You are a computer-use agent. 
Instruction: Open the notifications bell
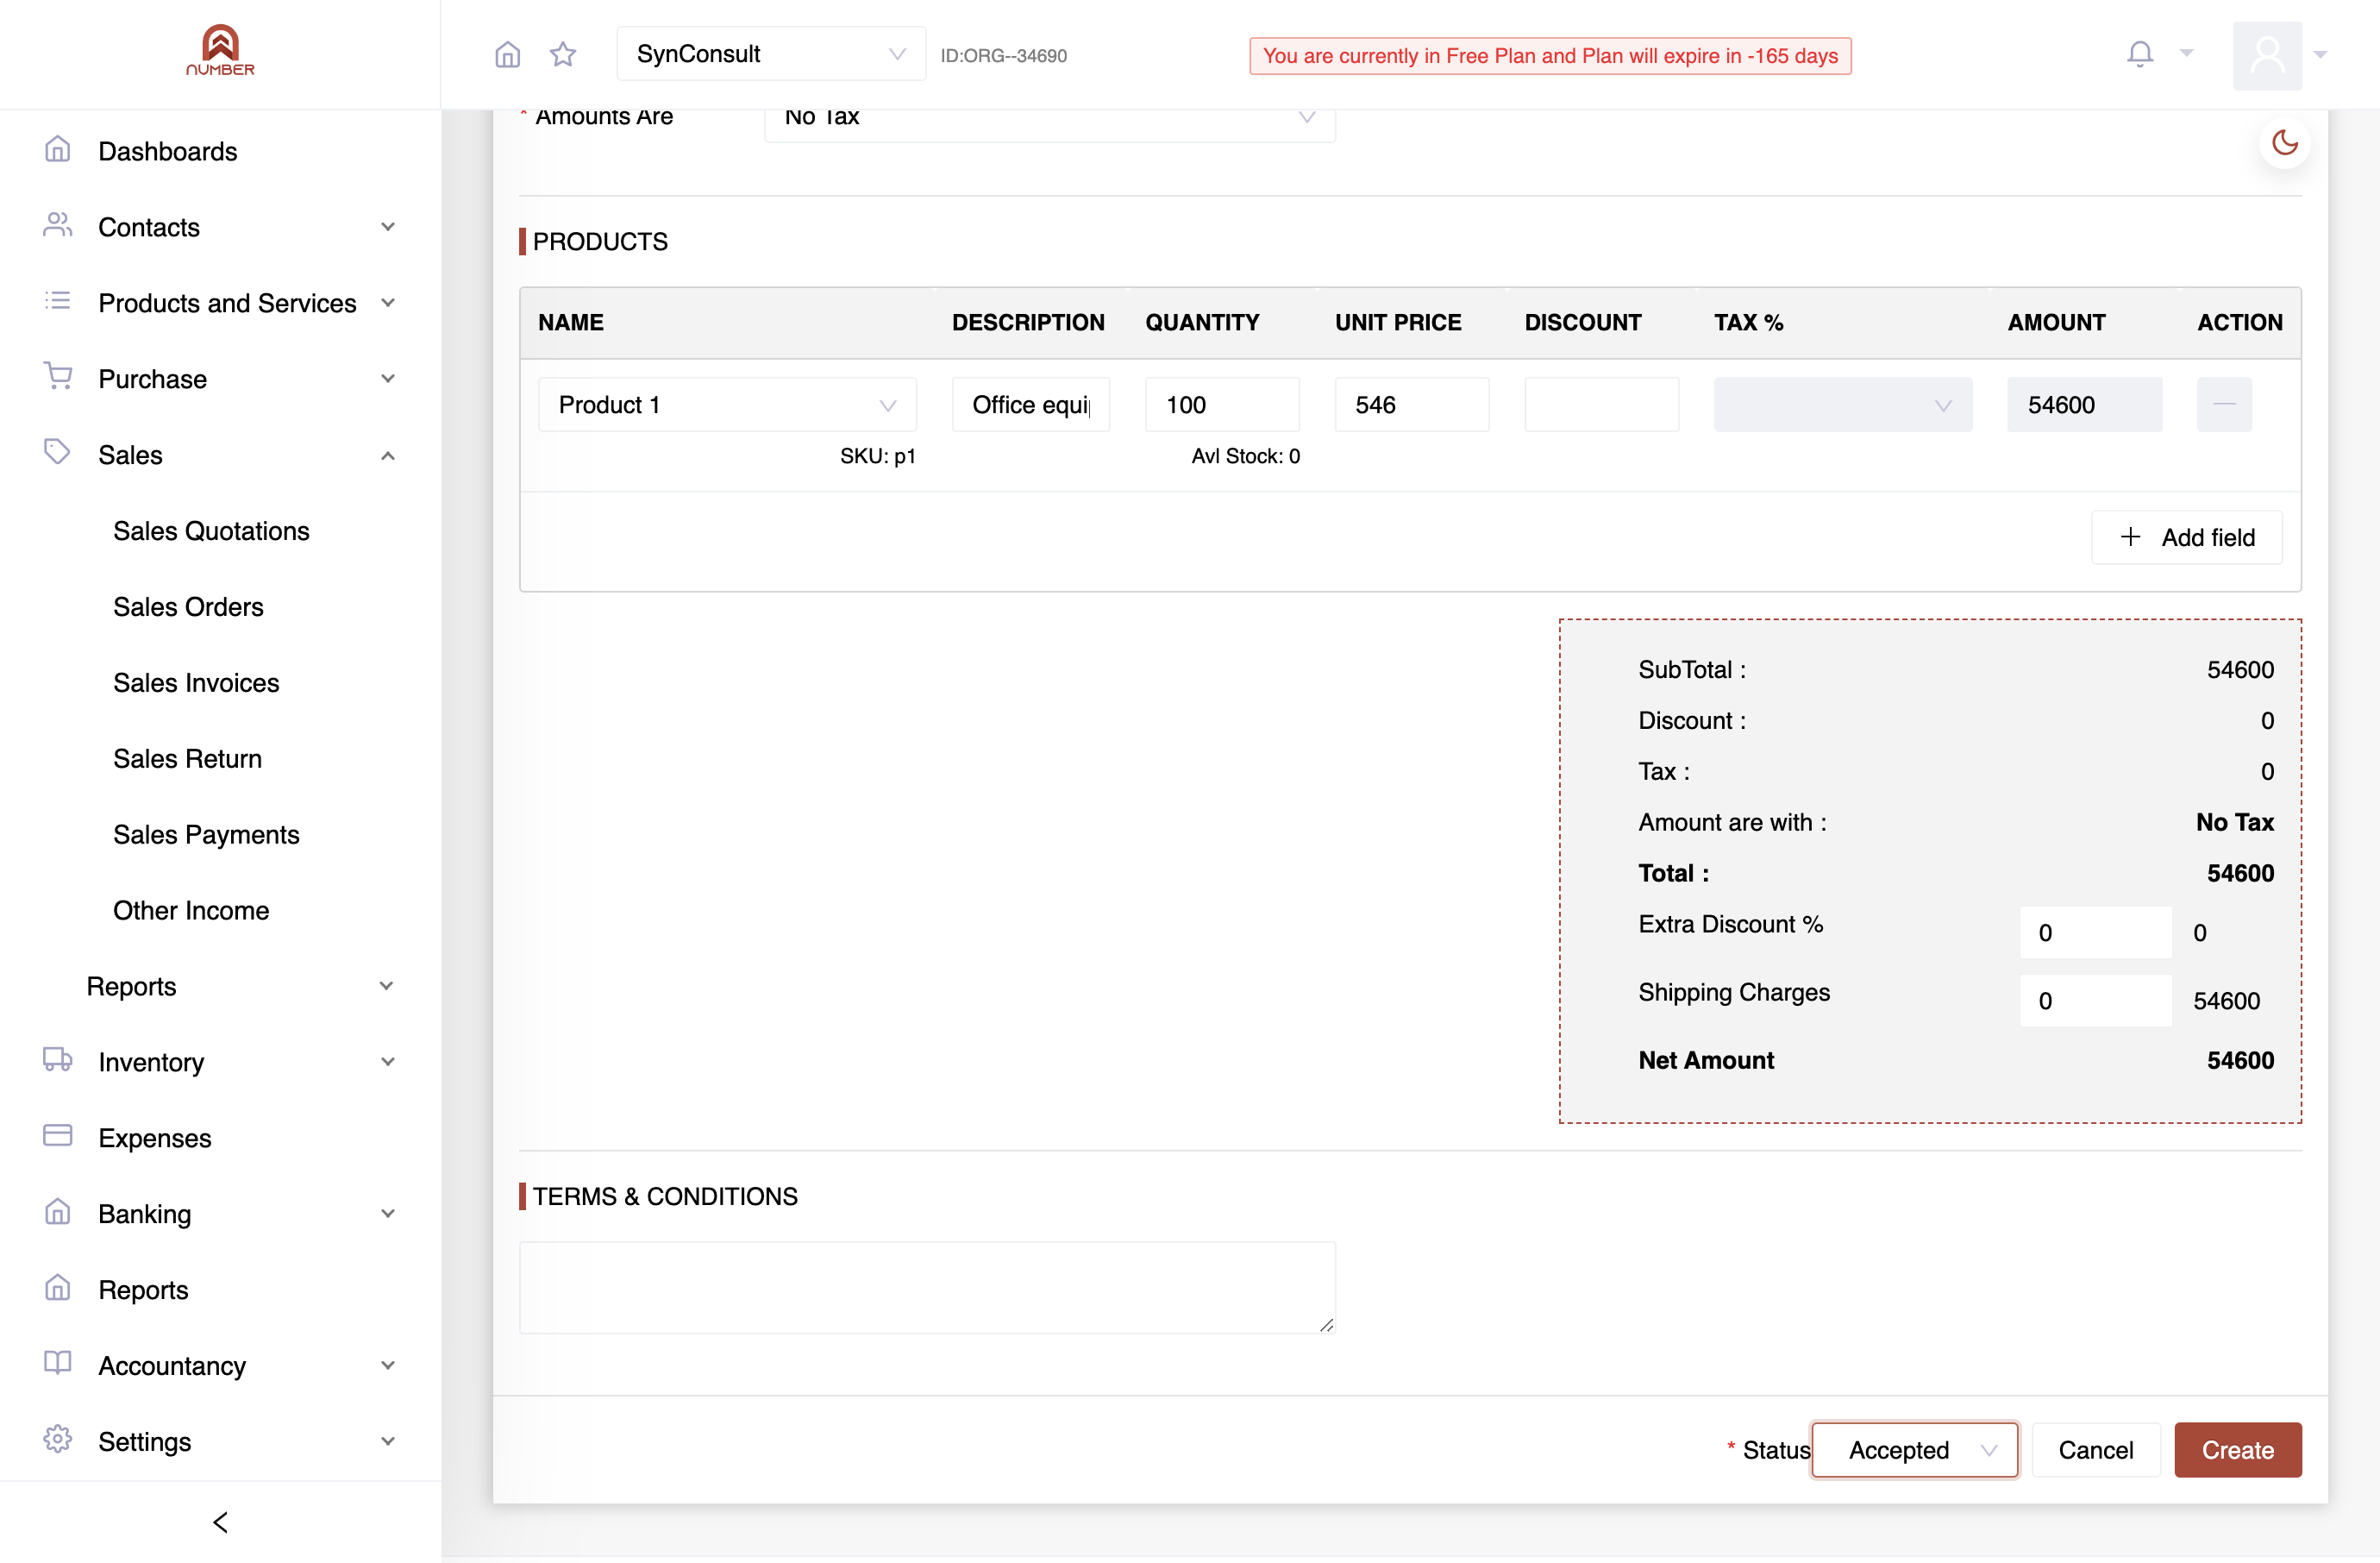pos(2140,54)
